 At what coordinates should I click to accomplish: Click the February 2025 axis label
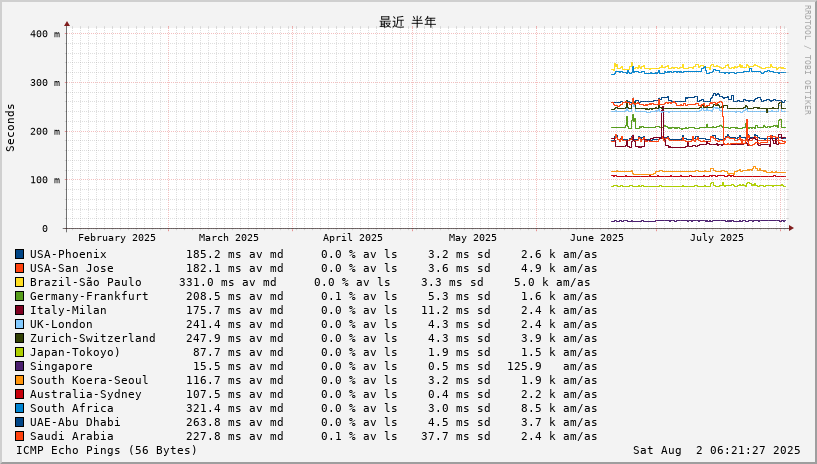(x=117, y=237)
